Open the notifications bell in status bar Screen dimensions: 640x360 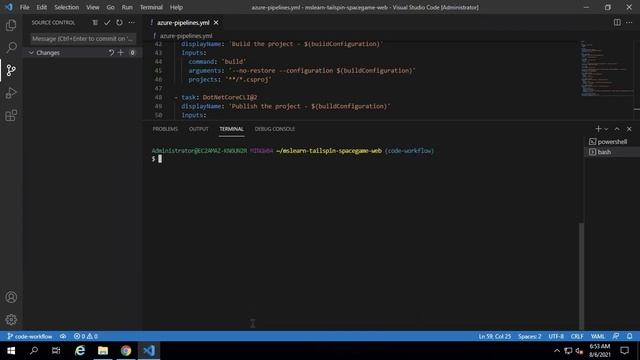click(x=630, y=336)
